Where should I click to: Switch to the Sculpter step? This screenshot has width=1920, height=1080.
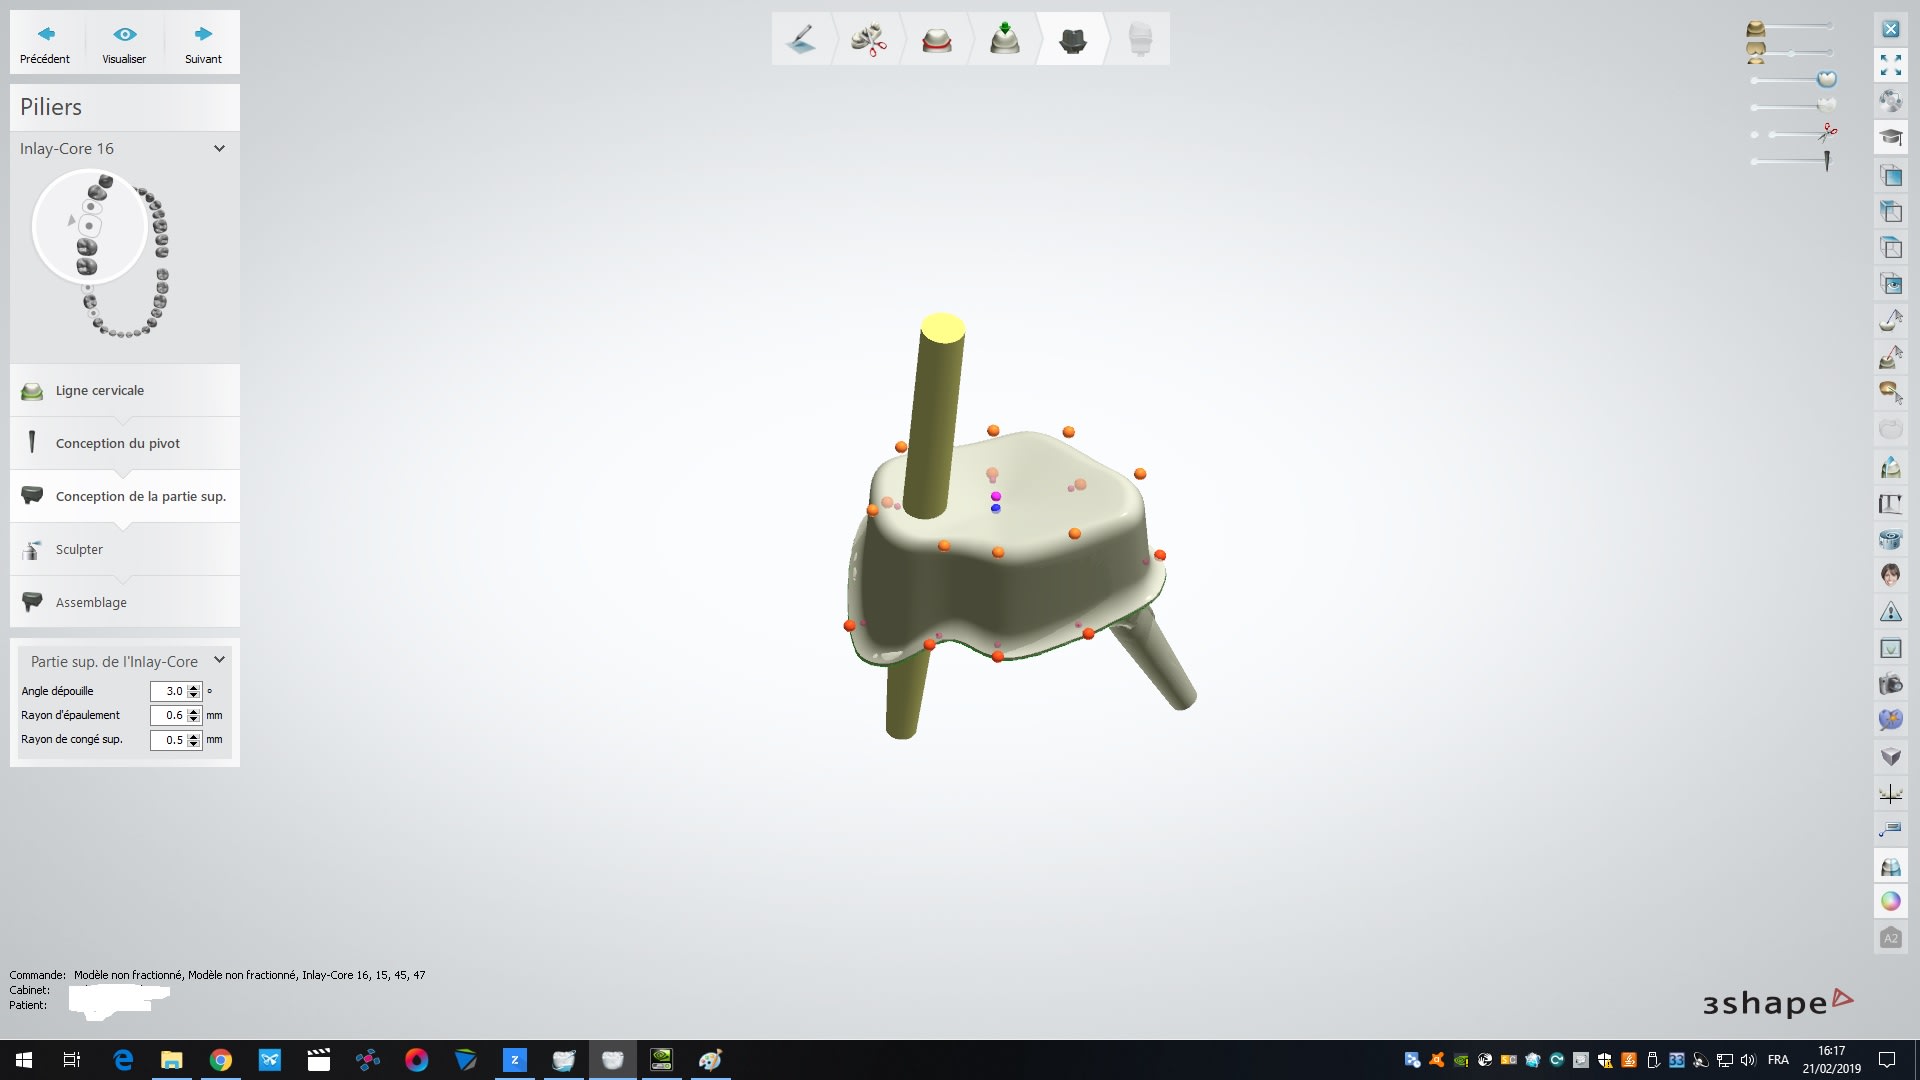point(79,549)
